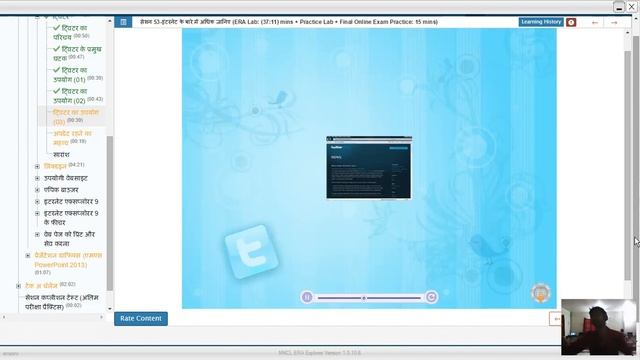The image size is (640, 360).
Task: Select इंटरनेट एक्सप्लोरर 9 के फीचर label
Action: pos(71,218)
